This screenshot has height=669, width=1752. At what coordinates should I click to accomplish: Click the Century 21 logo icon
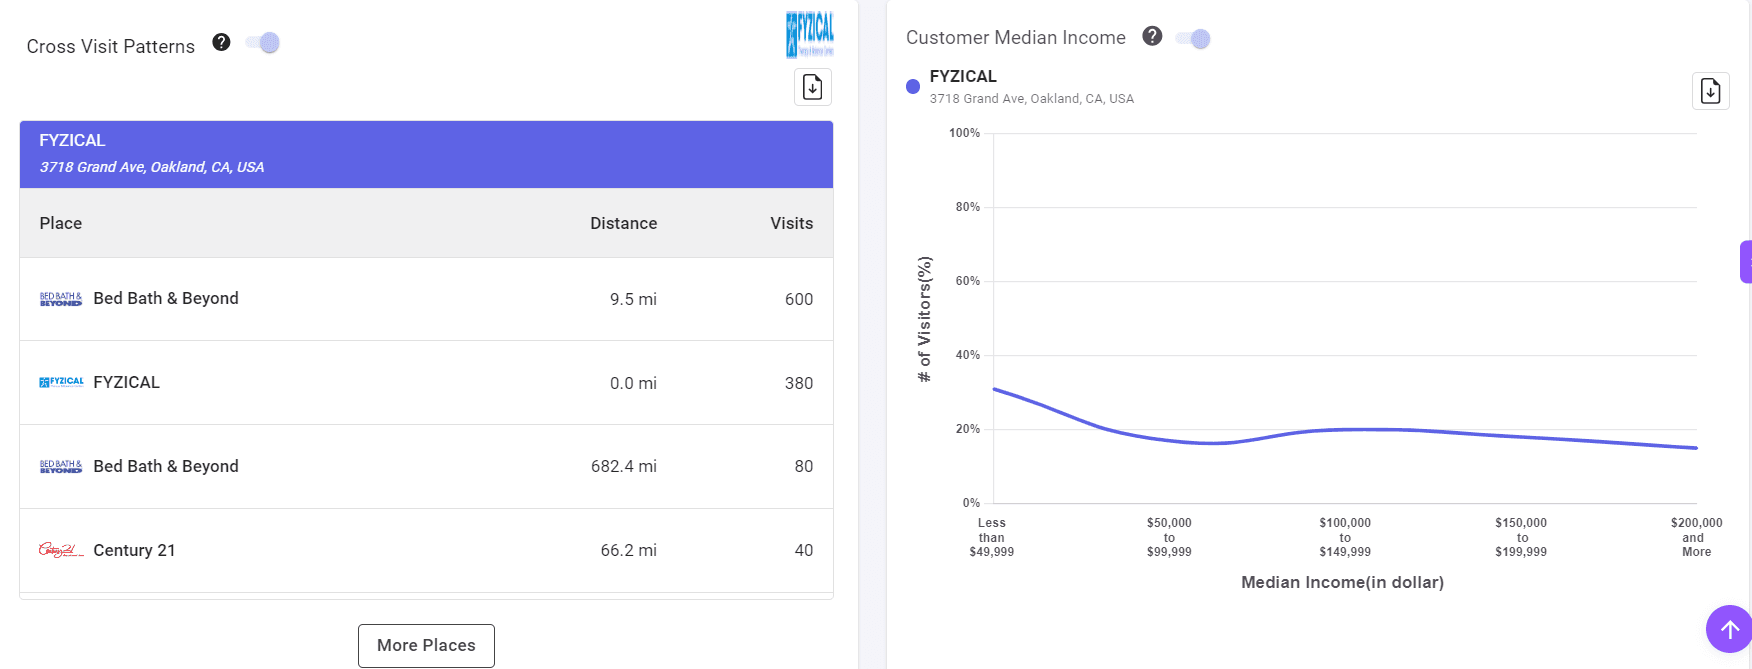coord(61,550)
